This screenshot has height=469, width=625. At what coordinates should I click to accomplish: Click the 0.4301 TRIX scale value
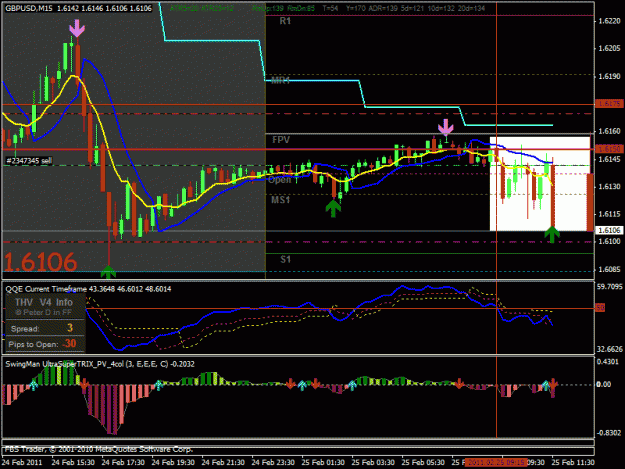pyautogui.click(x=609, y=362)
